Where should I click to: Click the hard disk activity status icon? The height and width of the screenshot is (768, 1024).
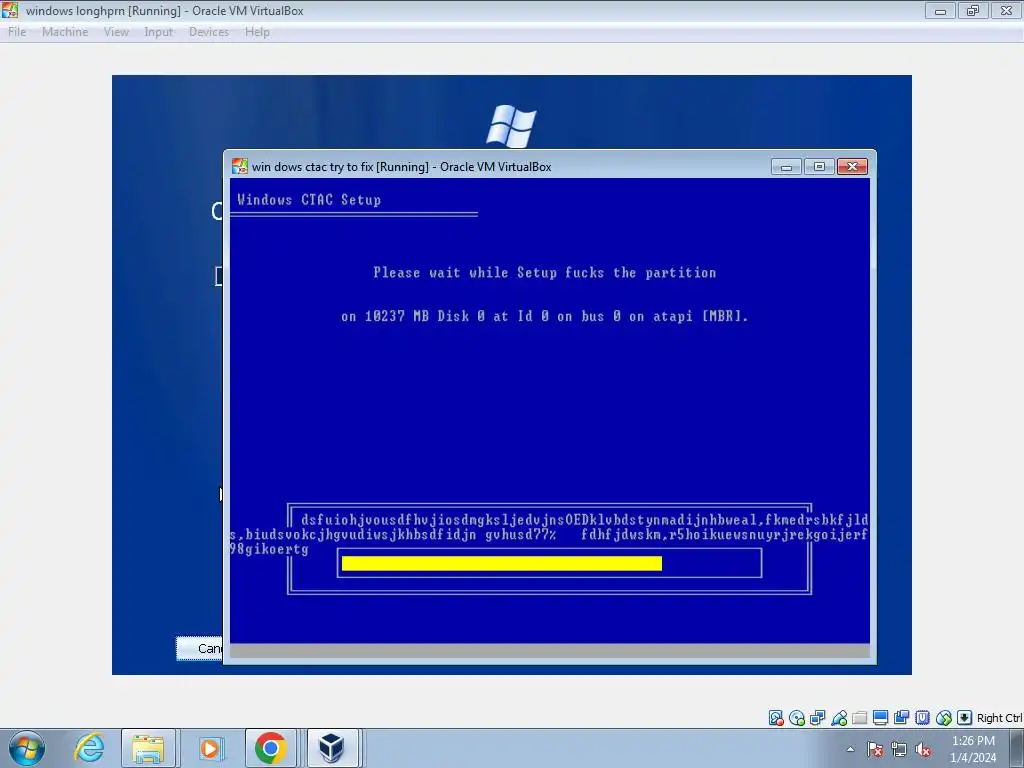(x=776, y=718)
